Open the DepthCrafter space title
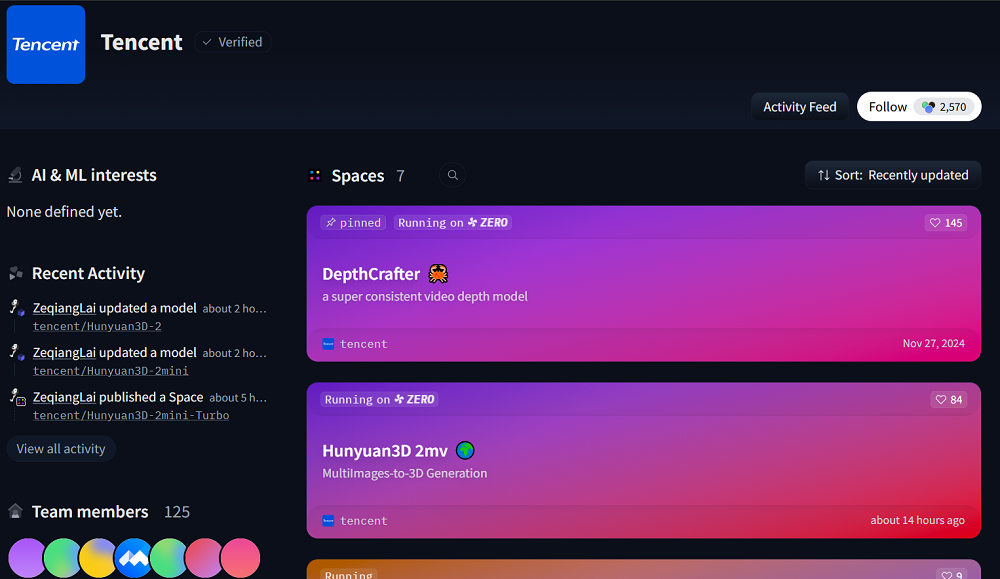 click(371, 274)
